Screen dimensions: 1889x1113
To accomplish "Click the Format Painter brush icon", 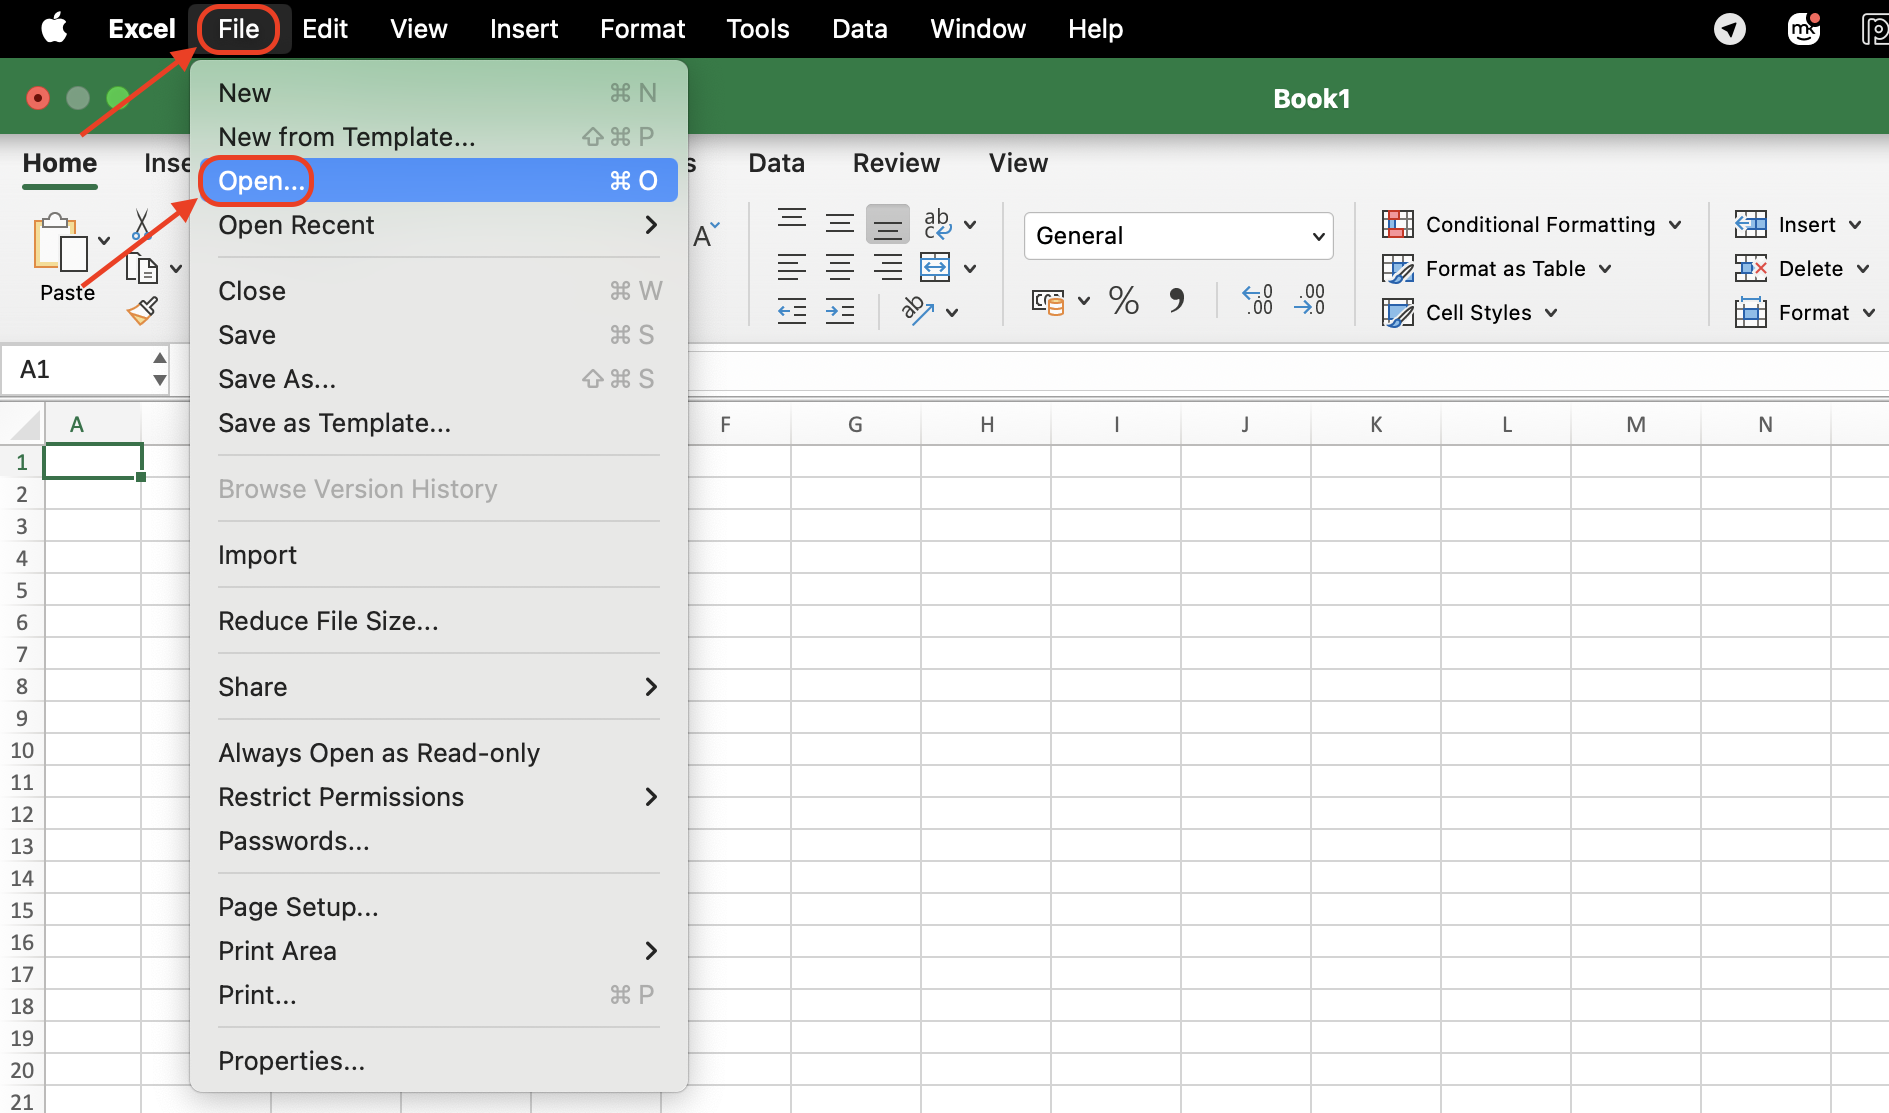I will 142,310.
